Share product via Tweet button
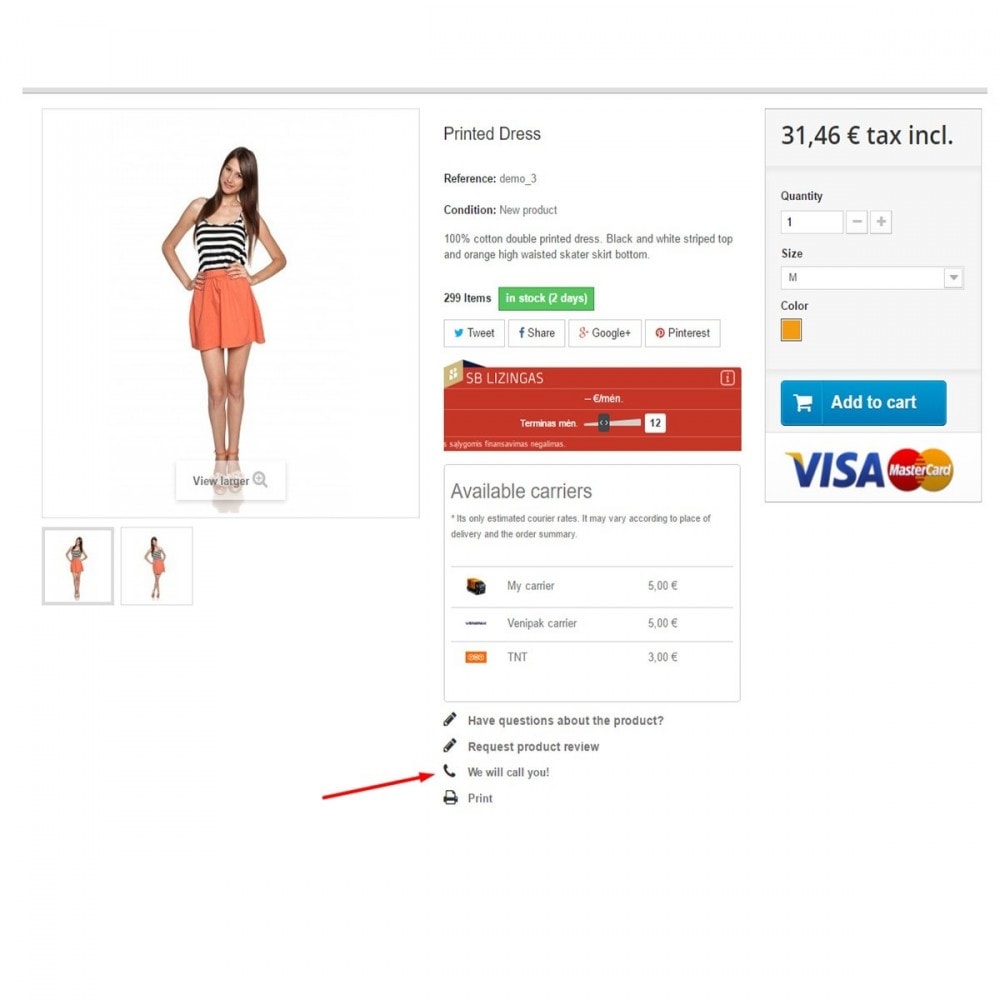 point(474,333)
